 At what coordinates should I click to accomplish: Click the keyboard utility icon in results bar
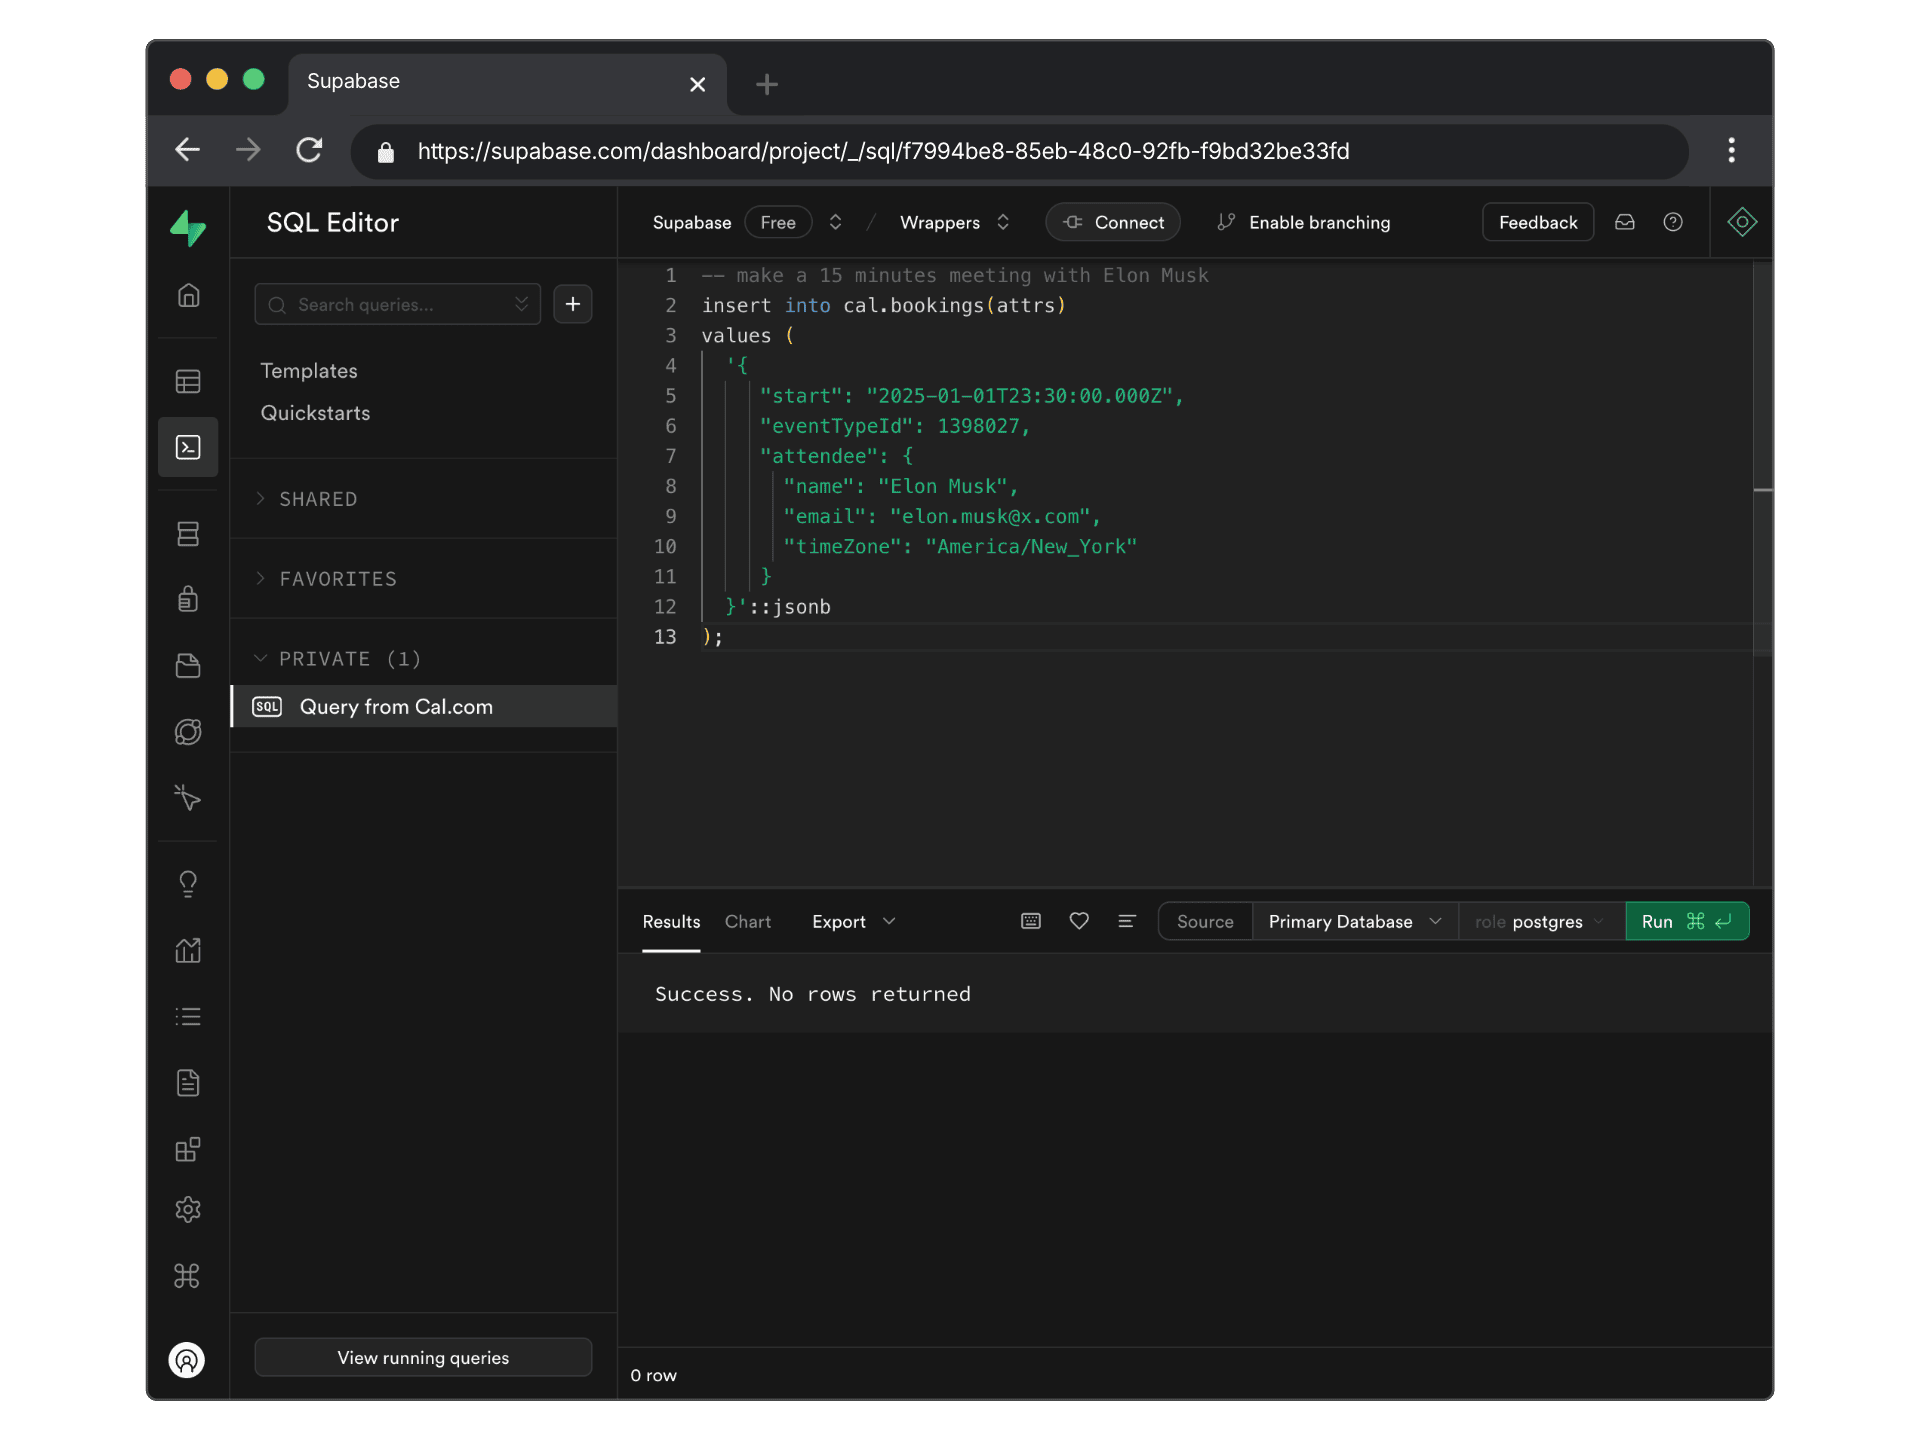1031,921
